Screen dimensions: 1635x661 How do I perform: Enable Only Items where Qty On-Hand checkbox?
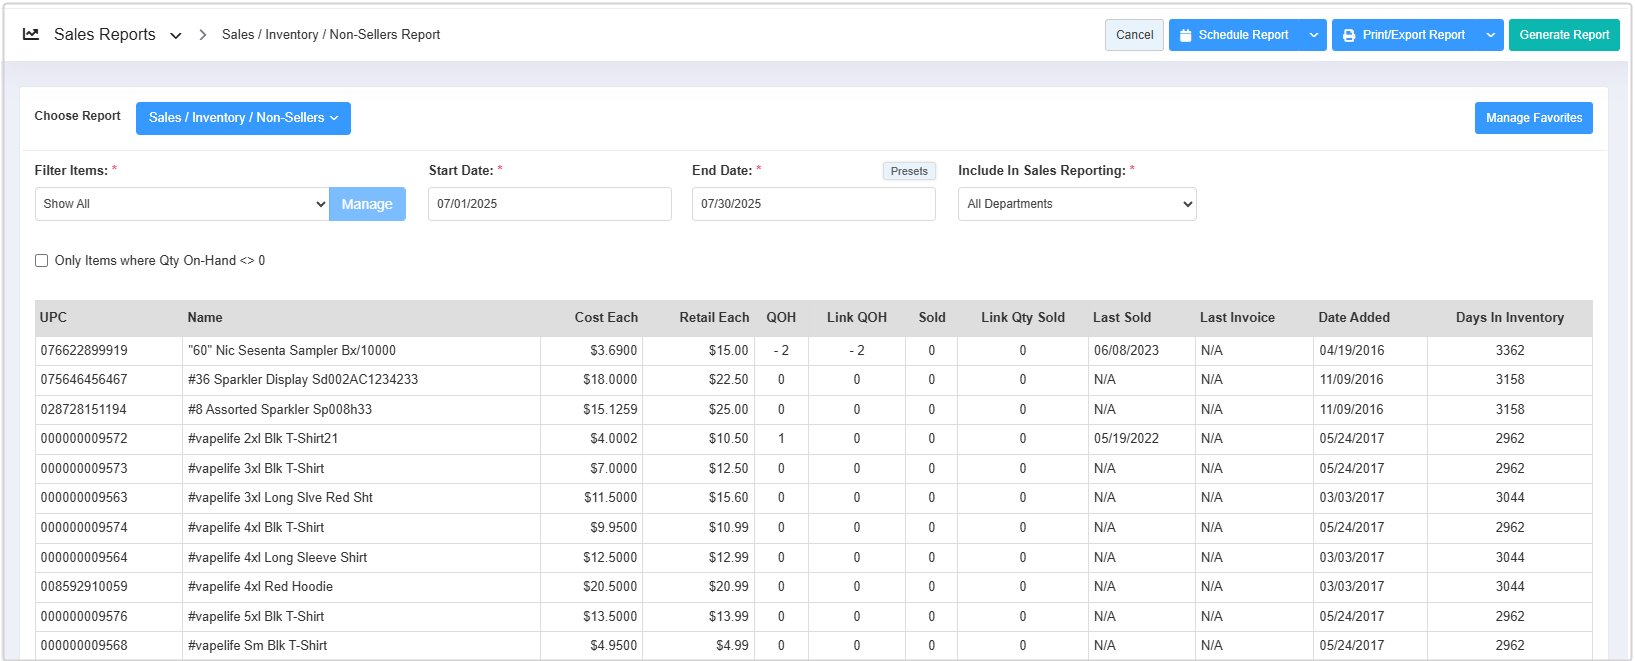pyautogui.click(x=42, y=261)
